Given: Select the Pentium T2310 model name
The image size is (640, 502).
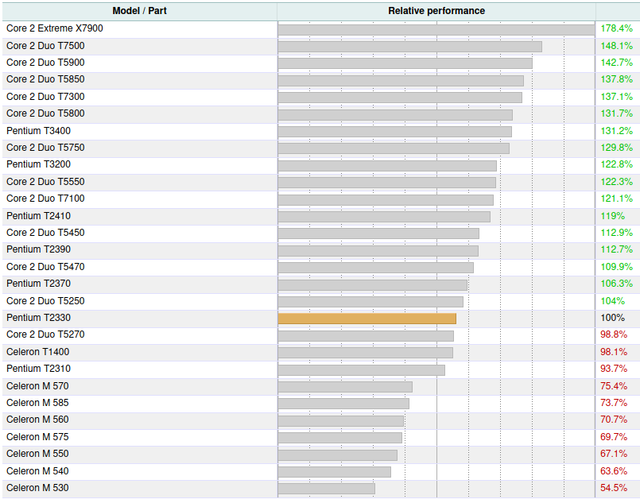Looking at the screenshot, I should tap(38, 368).
